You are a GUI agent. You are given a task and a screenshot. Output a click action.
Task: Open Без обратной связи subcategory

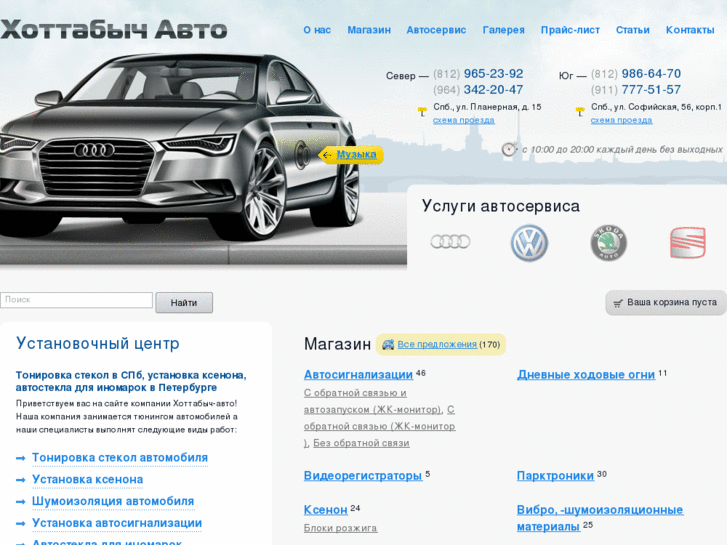click(x=361, y=443)
